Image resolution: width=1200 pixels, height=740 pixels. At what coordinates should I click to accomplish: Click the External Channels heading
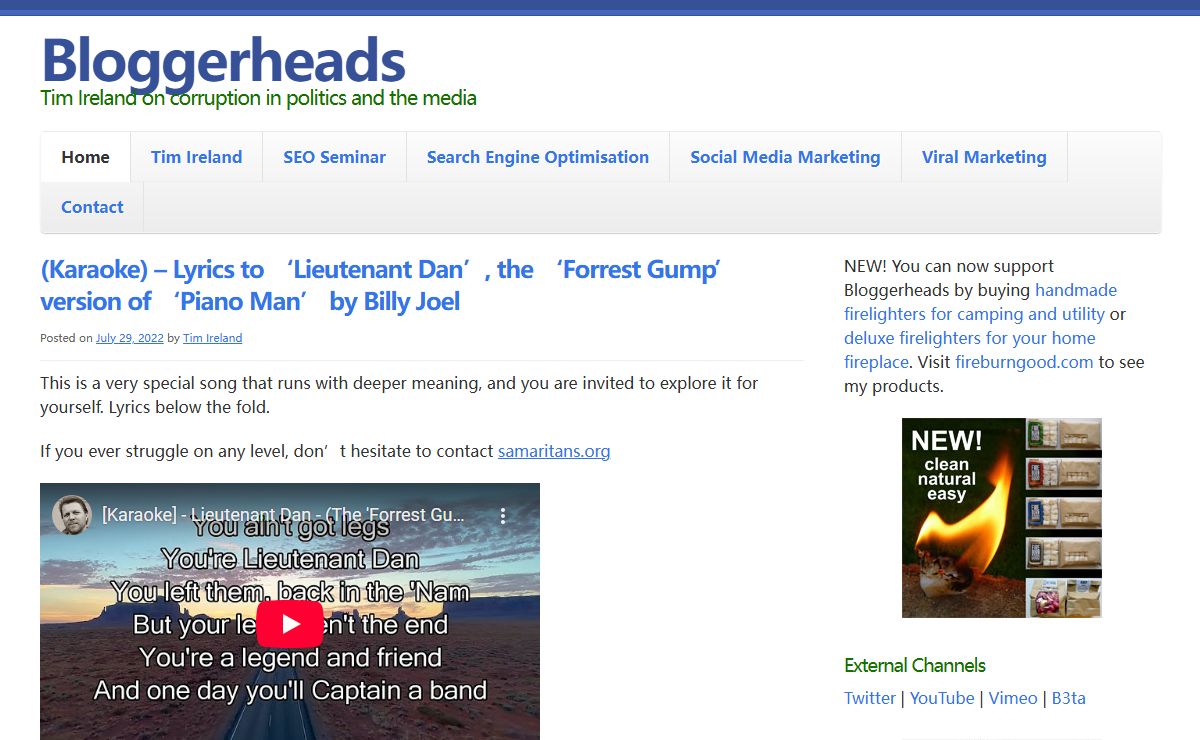[915, 665]
